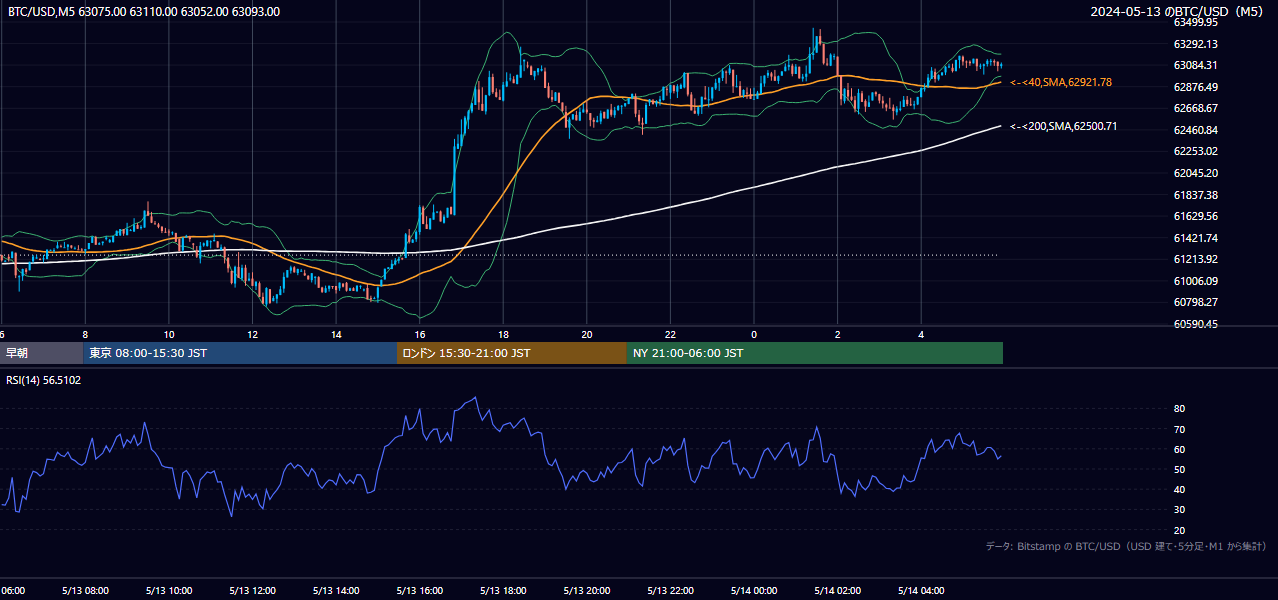
Task: Click hour tick 16 below the price chart
Action: (x=420, y=334)
